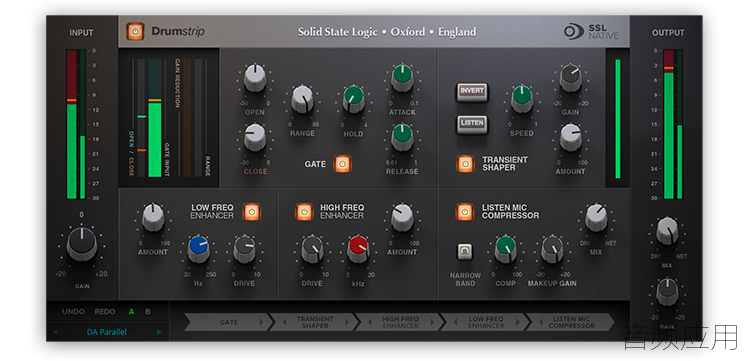Toggle the Listen Mic Compressor power button

464,211
